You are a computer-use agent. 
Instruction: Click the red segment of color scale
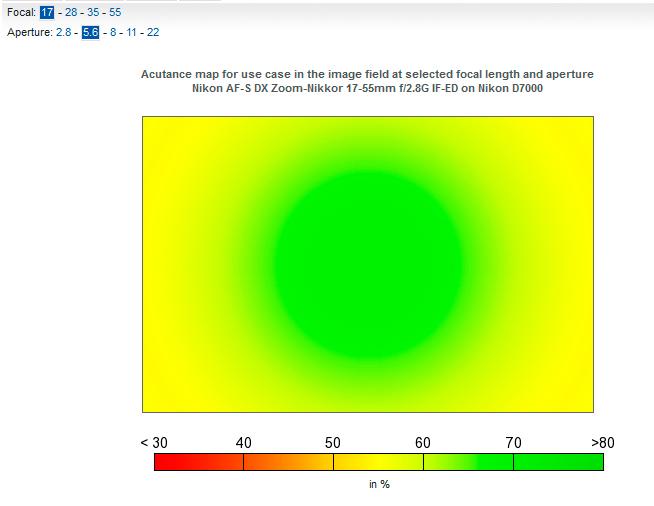(199, 462)
